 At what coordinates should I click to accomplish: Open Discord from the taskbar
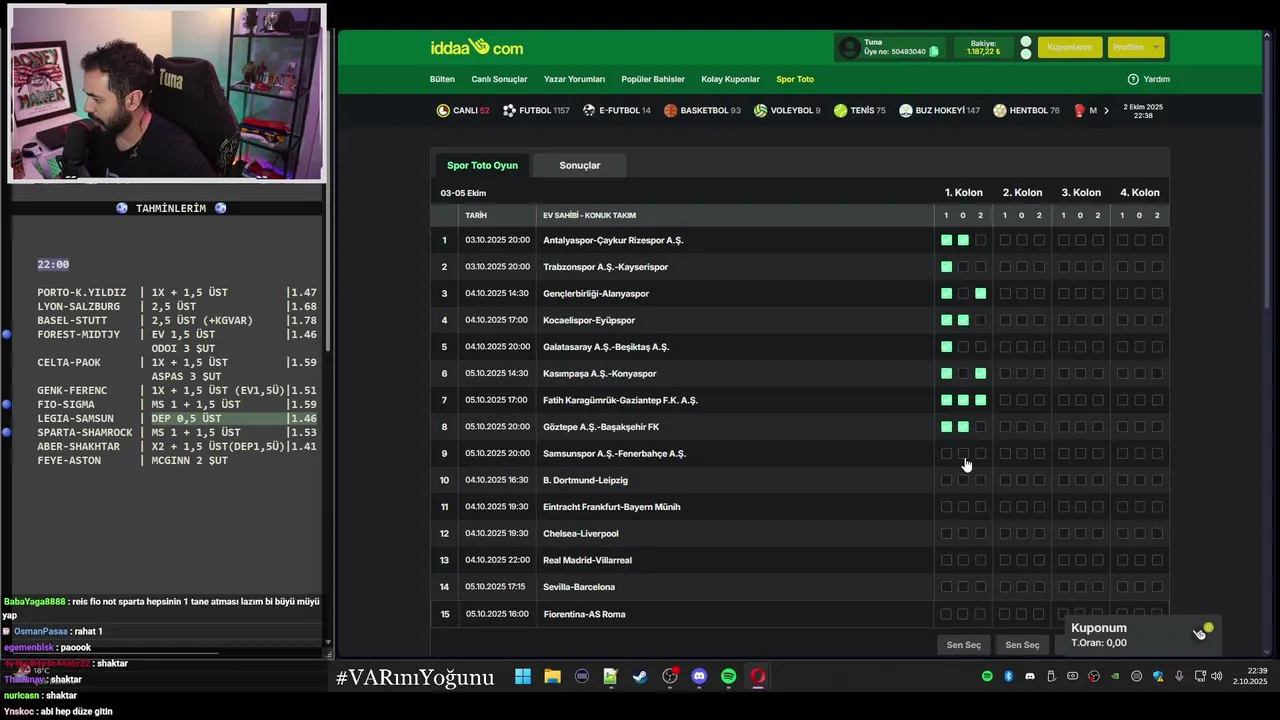tap(699, 677)
